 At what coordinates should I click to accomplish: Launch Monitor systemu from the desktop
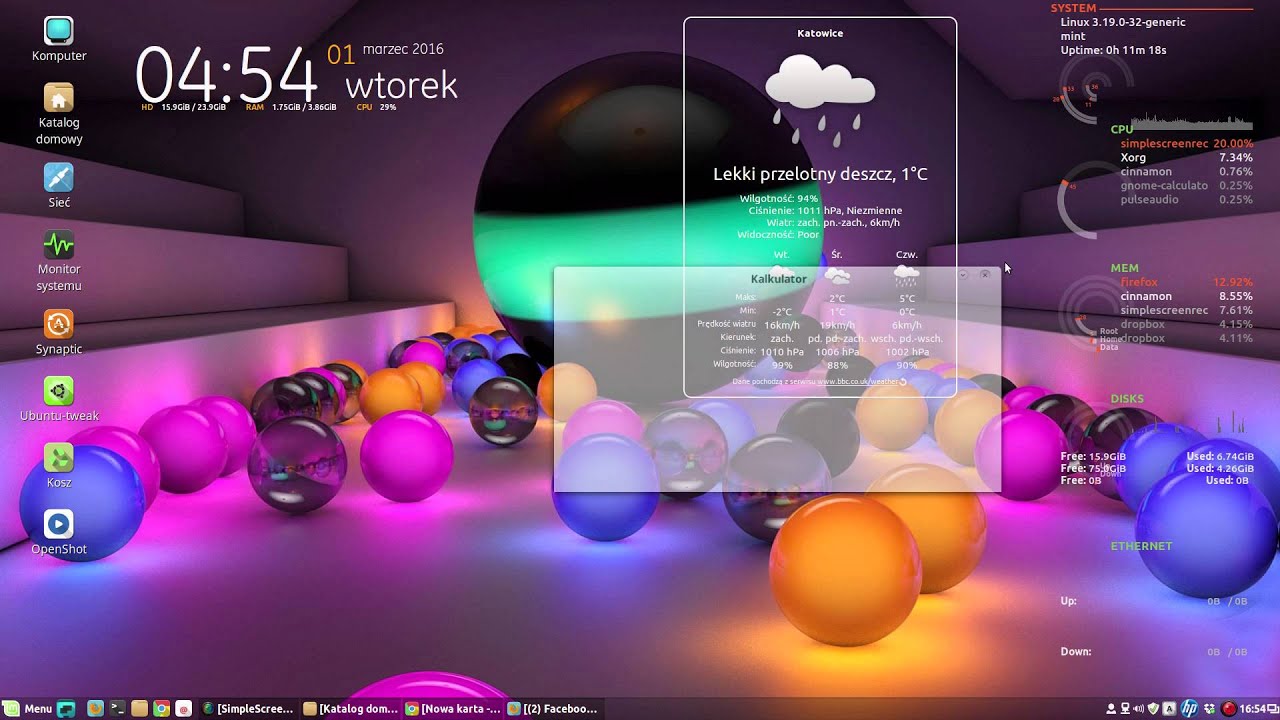(59, 260)
